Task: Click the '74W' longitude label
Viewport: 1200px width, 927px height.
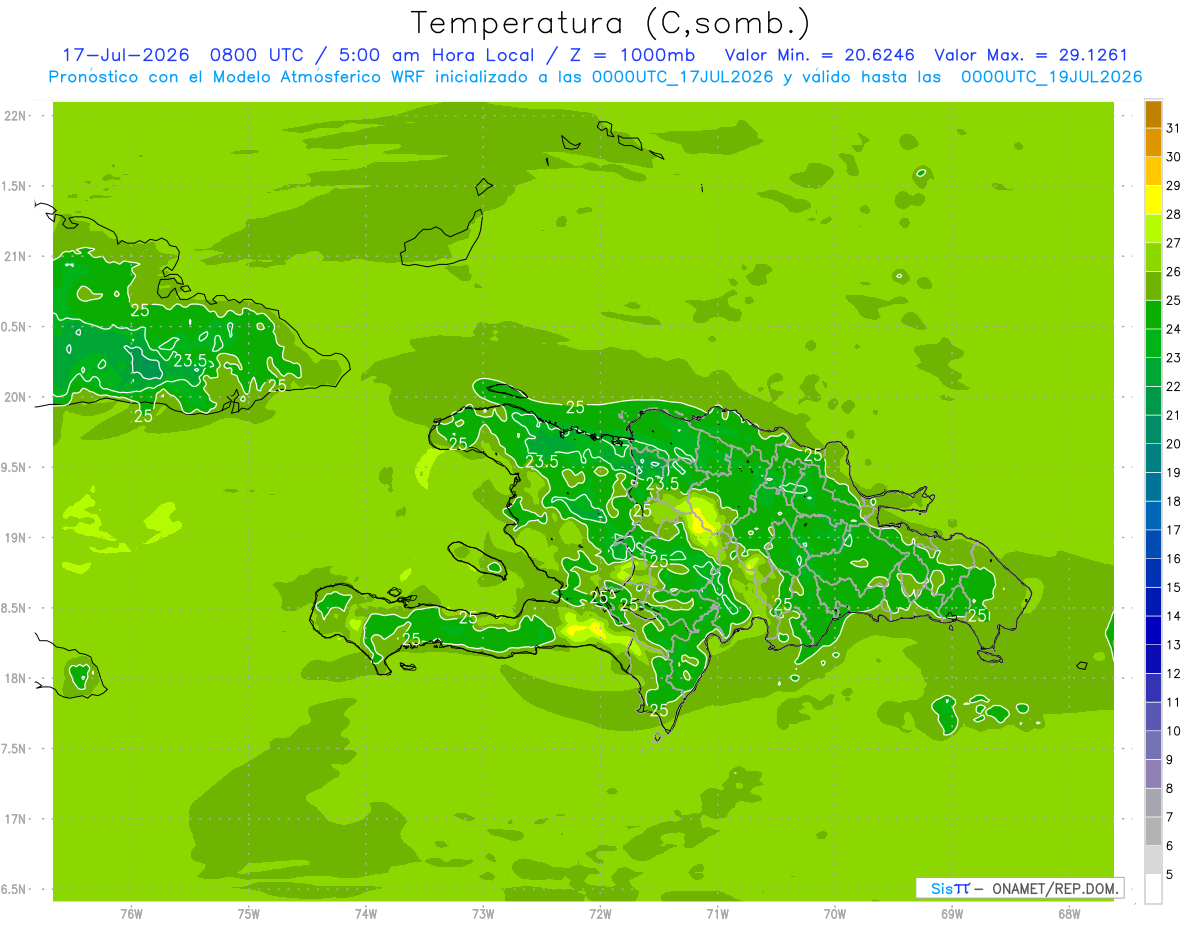Action: point(366,914)
